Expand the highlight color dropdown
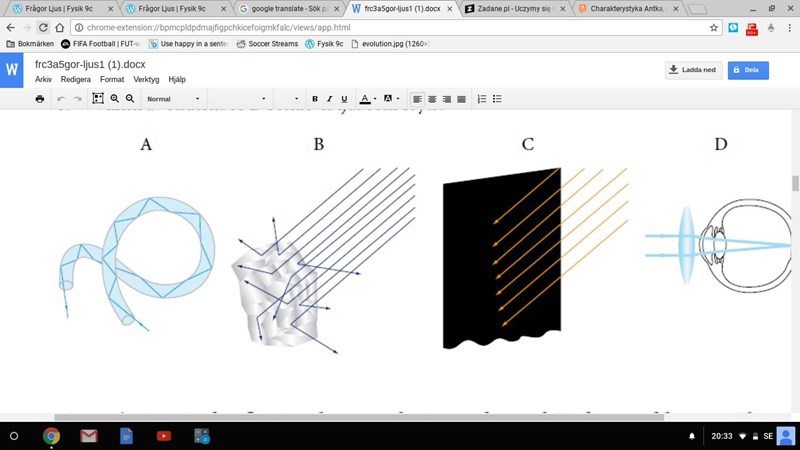The width and height of the screenshot is (800, 450). pos(392,99)
